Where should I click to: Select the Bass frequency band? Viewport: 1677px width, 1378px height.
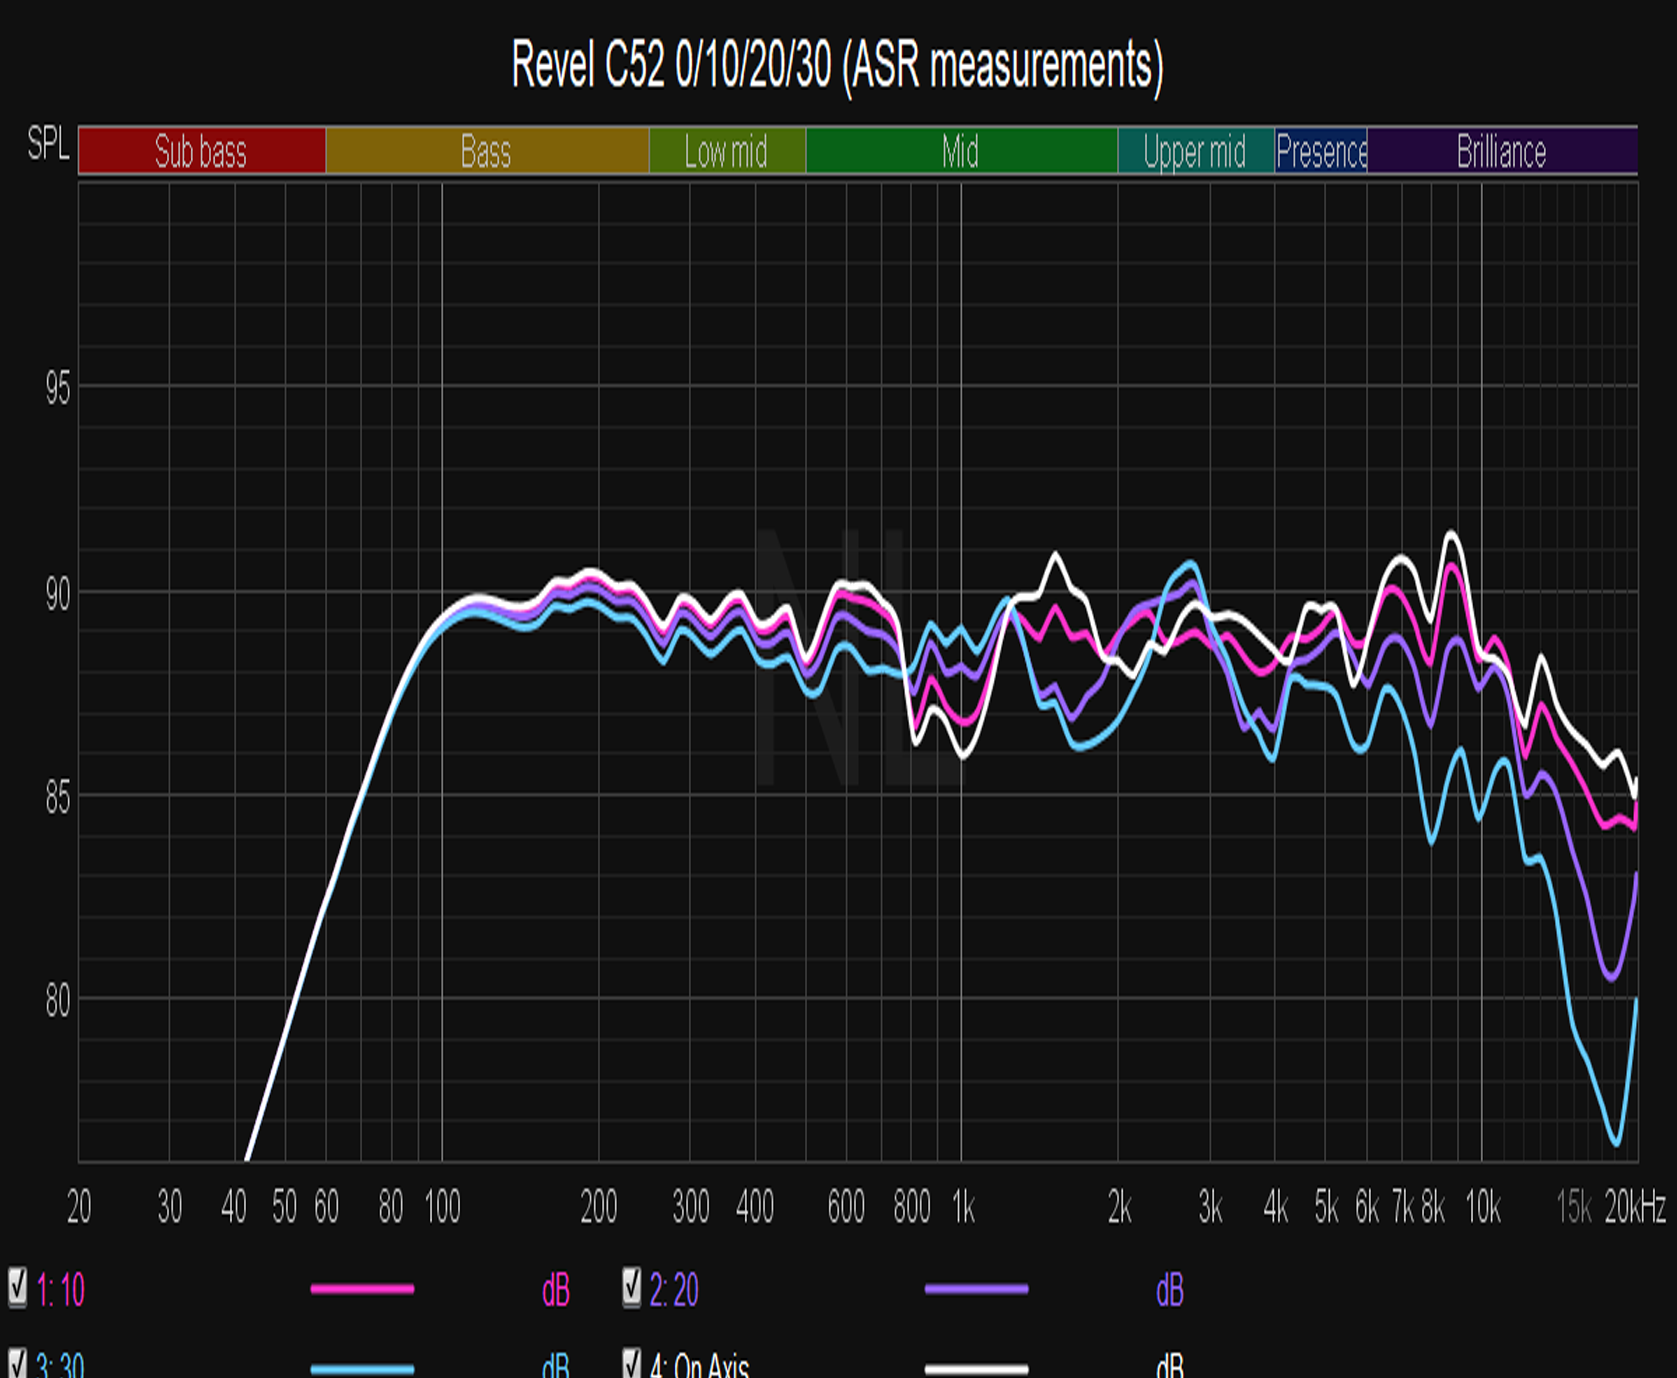point(487,151)
